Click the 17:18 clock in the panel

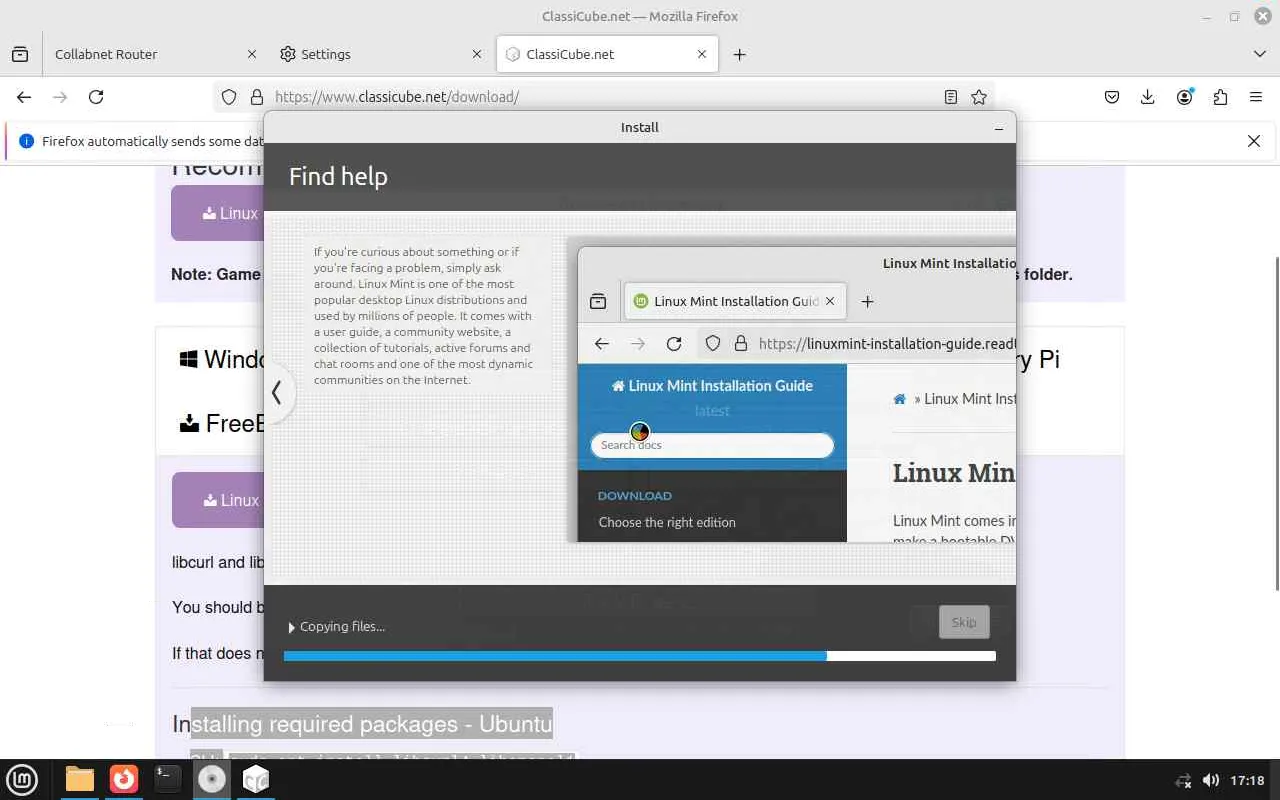point(1247,780)
